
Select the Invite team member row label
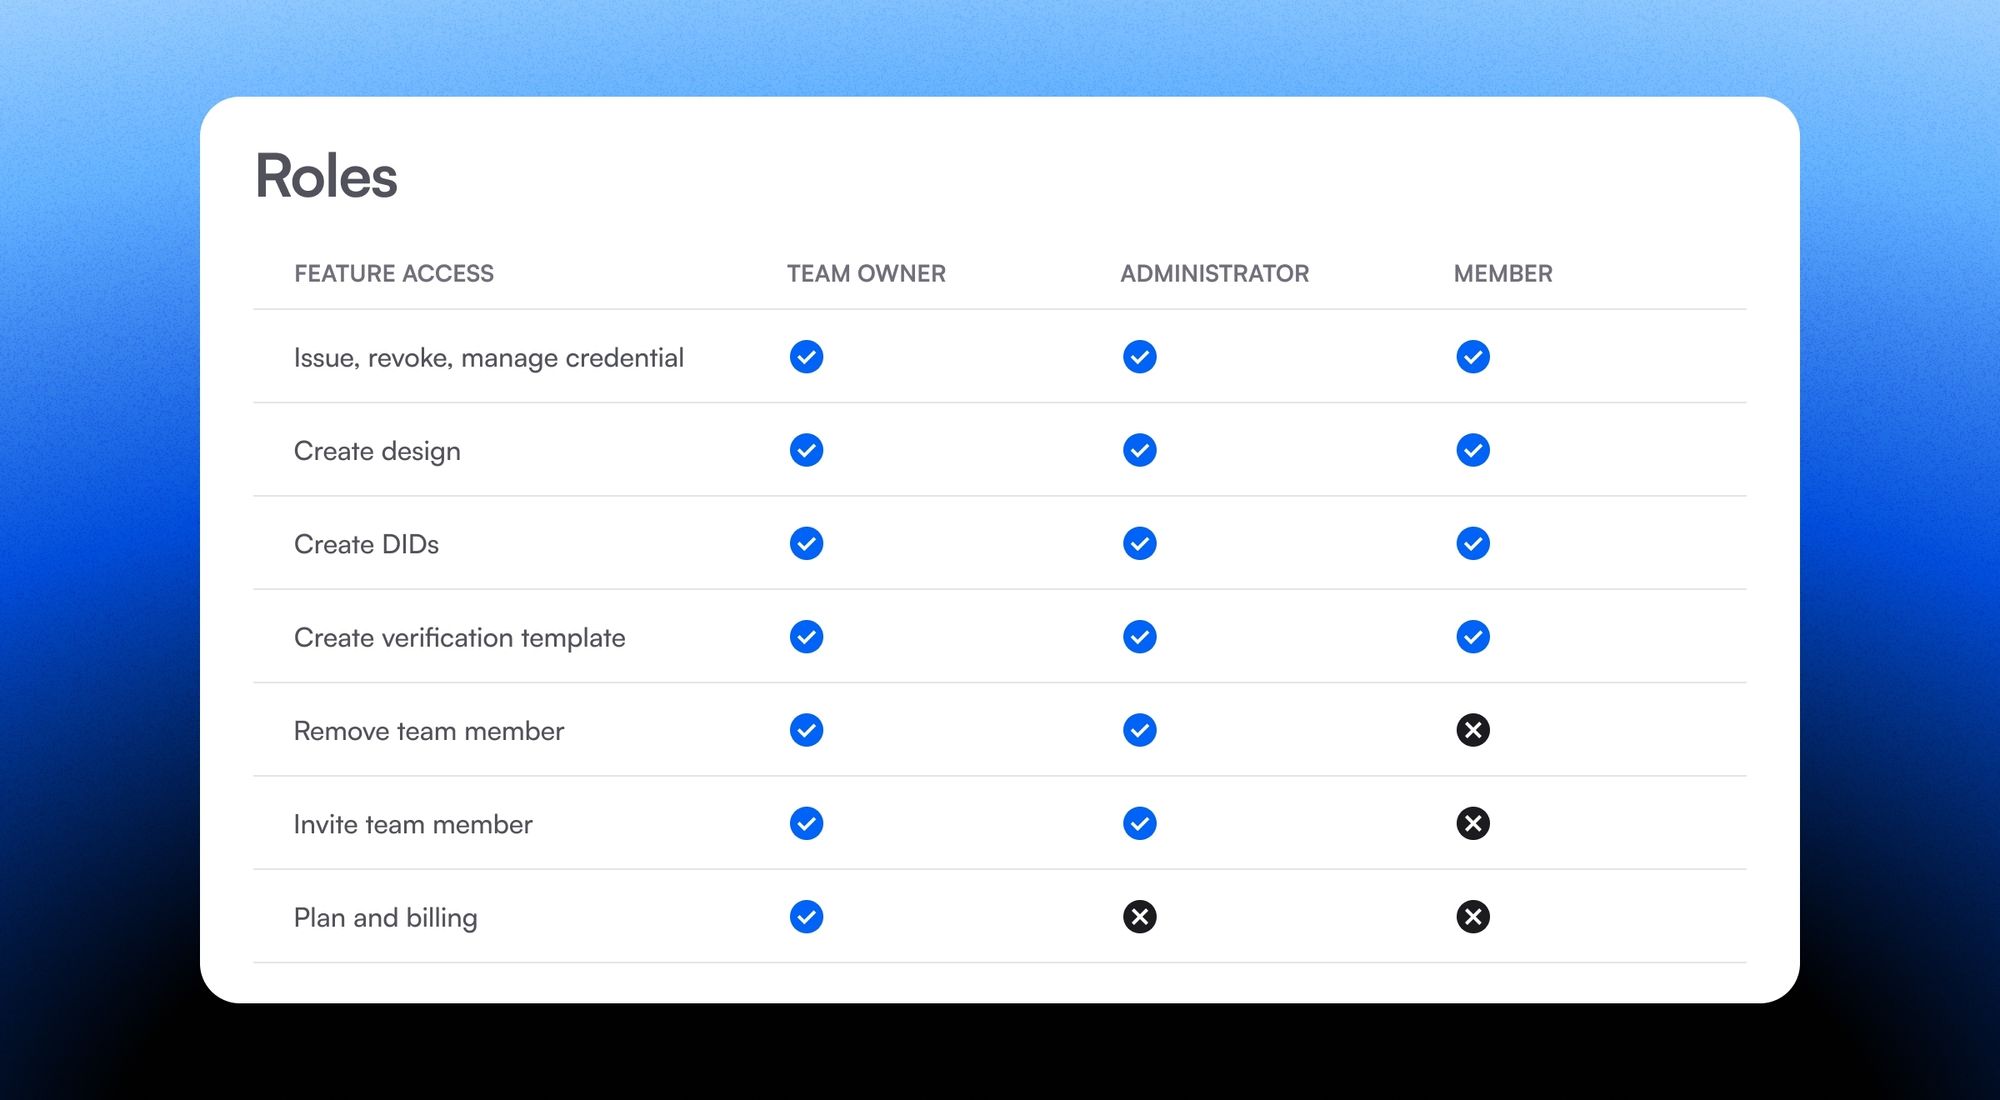(x=412, y=824)
